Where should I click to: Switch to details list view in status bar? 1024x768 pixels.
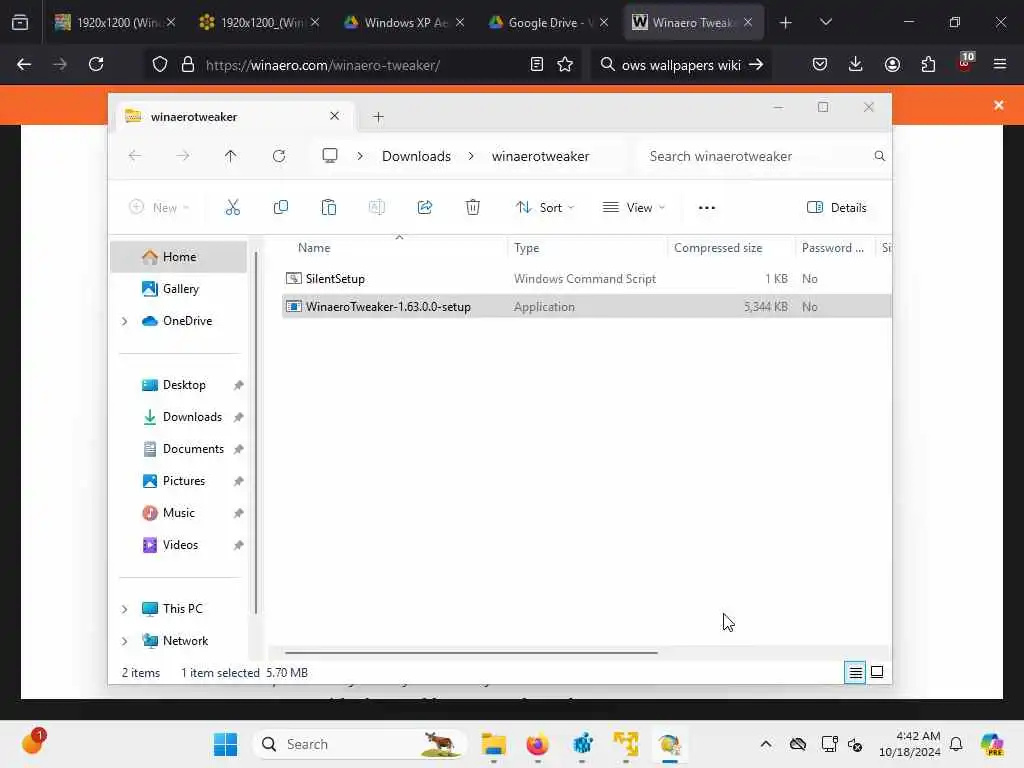[x=855, y=672]
